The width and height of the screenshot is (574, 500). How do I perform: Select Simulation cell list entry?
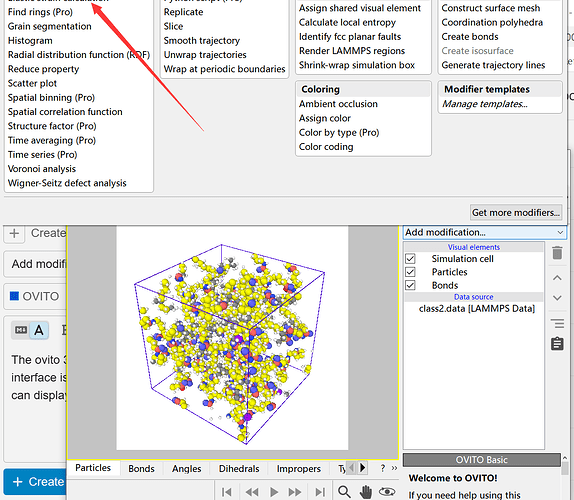(x=462, y=259)
